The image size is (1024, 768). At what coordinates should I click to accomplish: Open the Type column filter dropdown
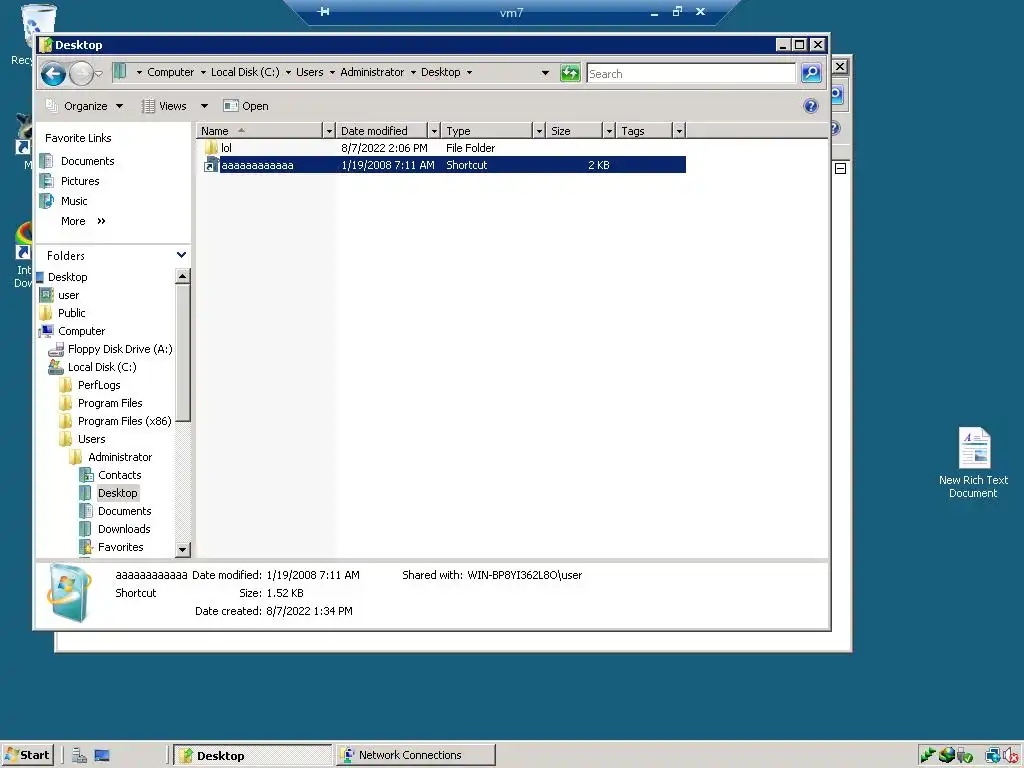pyautogui.click(x=539, y=131)
